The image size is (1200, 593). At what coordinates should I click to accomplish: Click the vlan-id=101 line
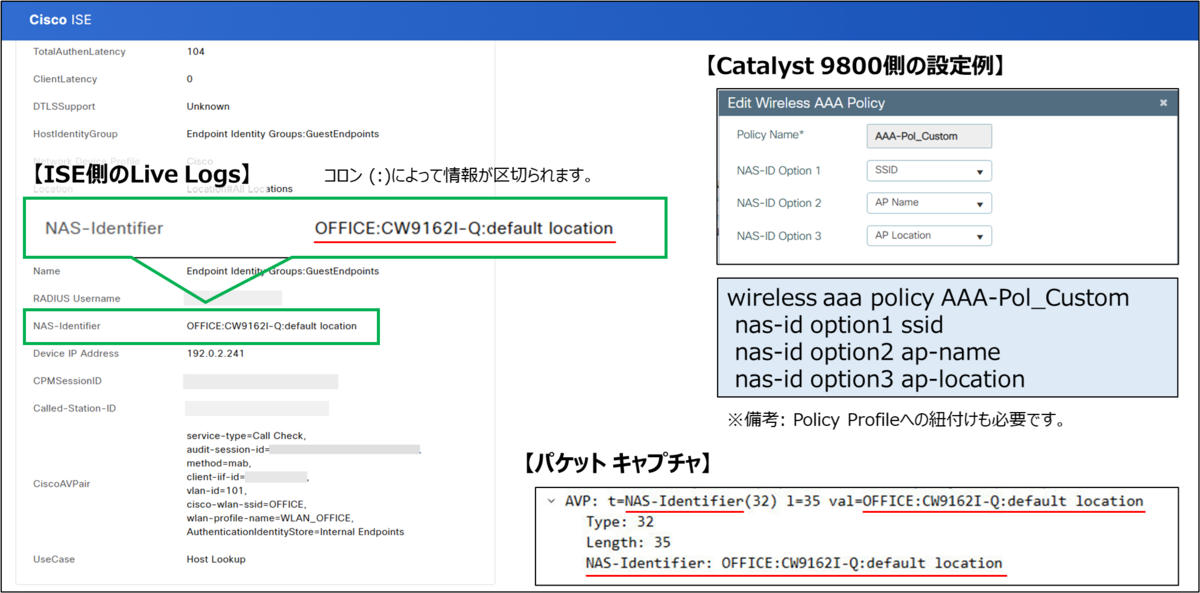point(215,491)
